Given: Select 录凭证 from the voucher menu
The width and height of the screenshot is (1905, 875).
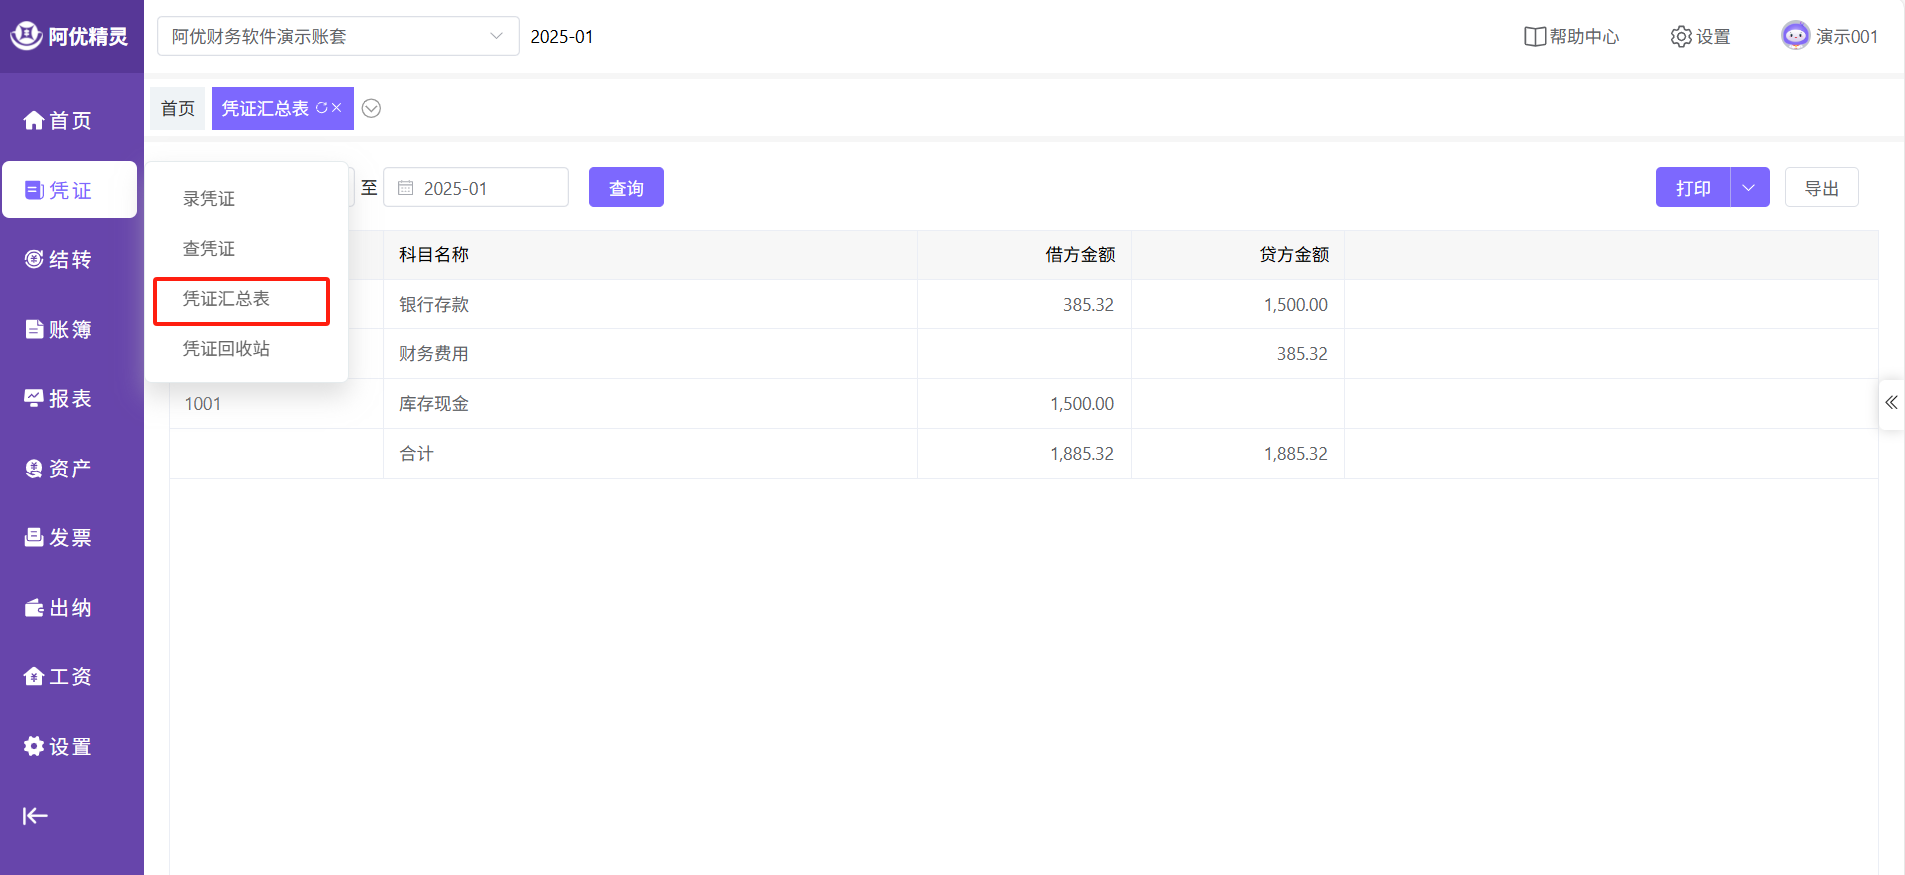Looking at the screenshot, I should click(x=209, y=199).
